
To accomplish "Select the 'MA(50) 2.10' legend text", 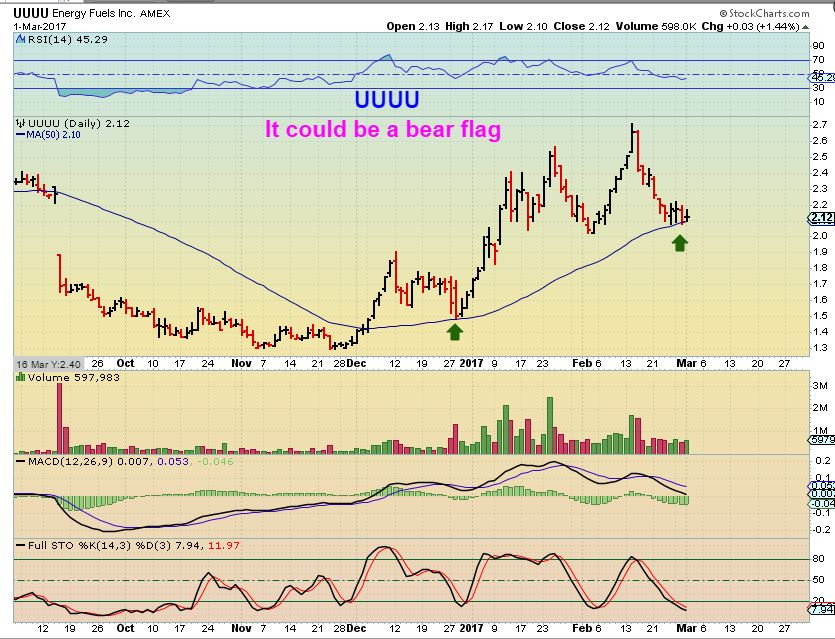I will point(53,135).
